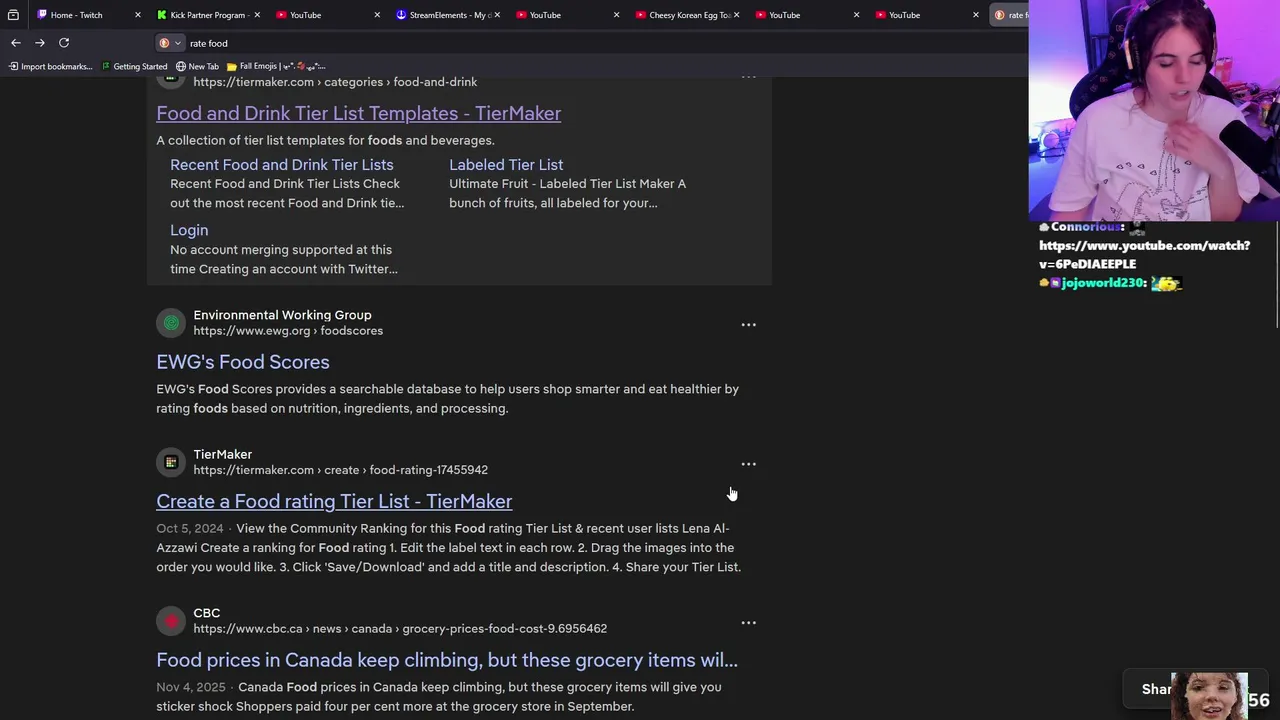Click 'CBC' site name text
The width and height of the screenshot is (1280, 720).
click(207, 613)
